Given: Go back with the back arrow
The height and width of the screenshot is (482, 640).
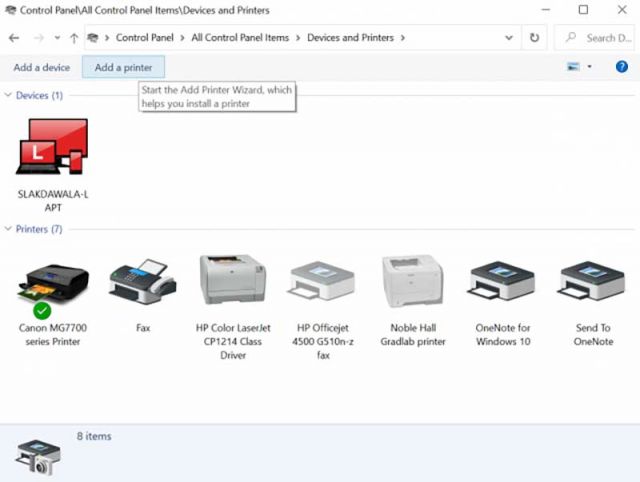Looking at the screenshot, I should tap(14, 38).
